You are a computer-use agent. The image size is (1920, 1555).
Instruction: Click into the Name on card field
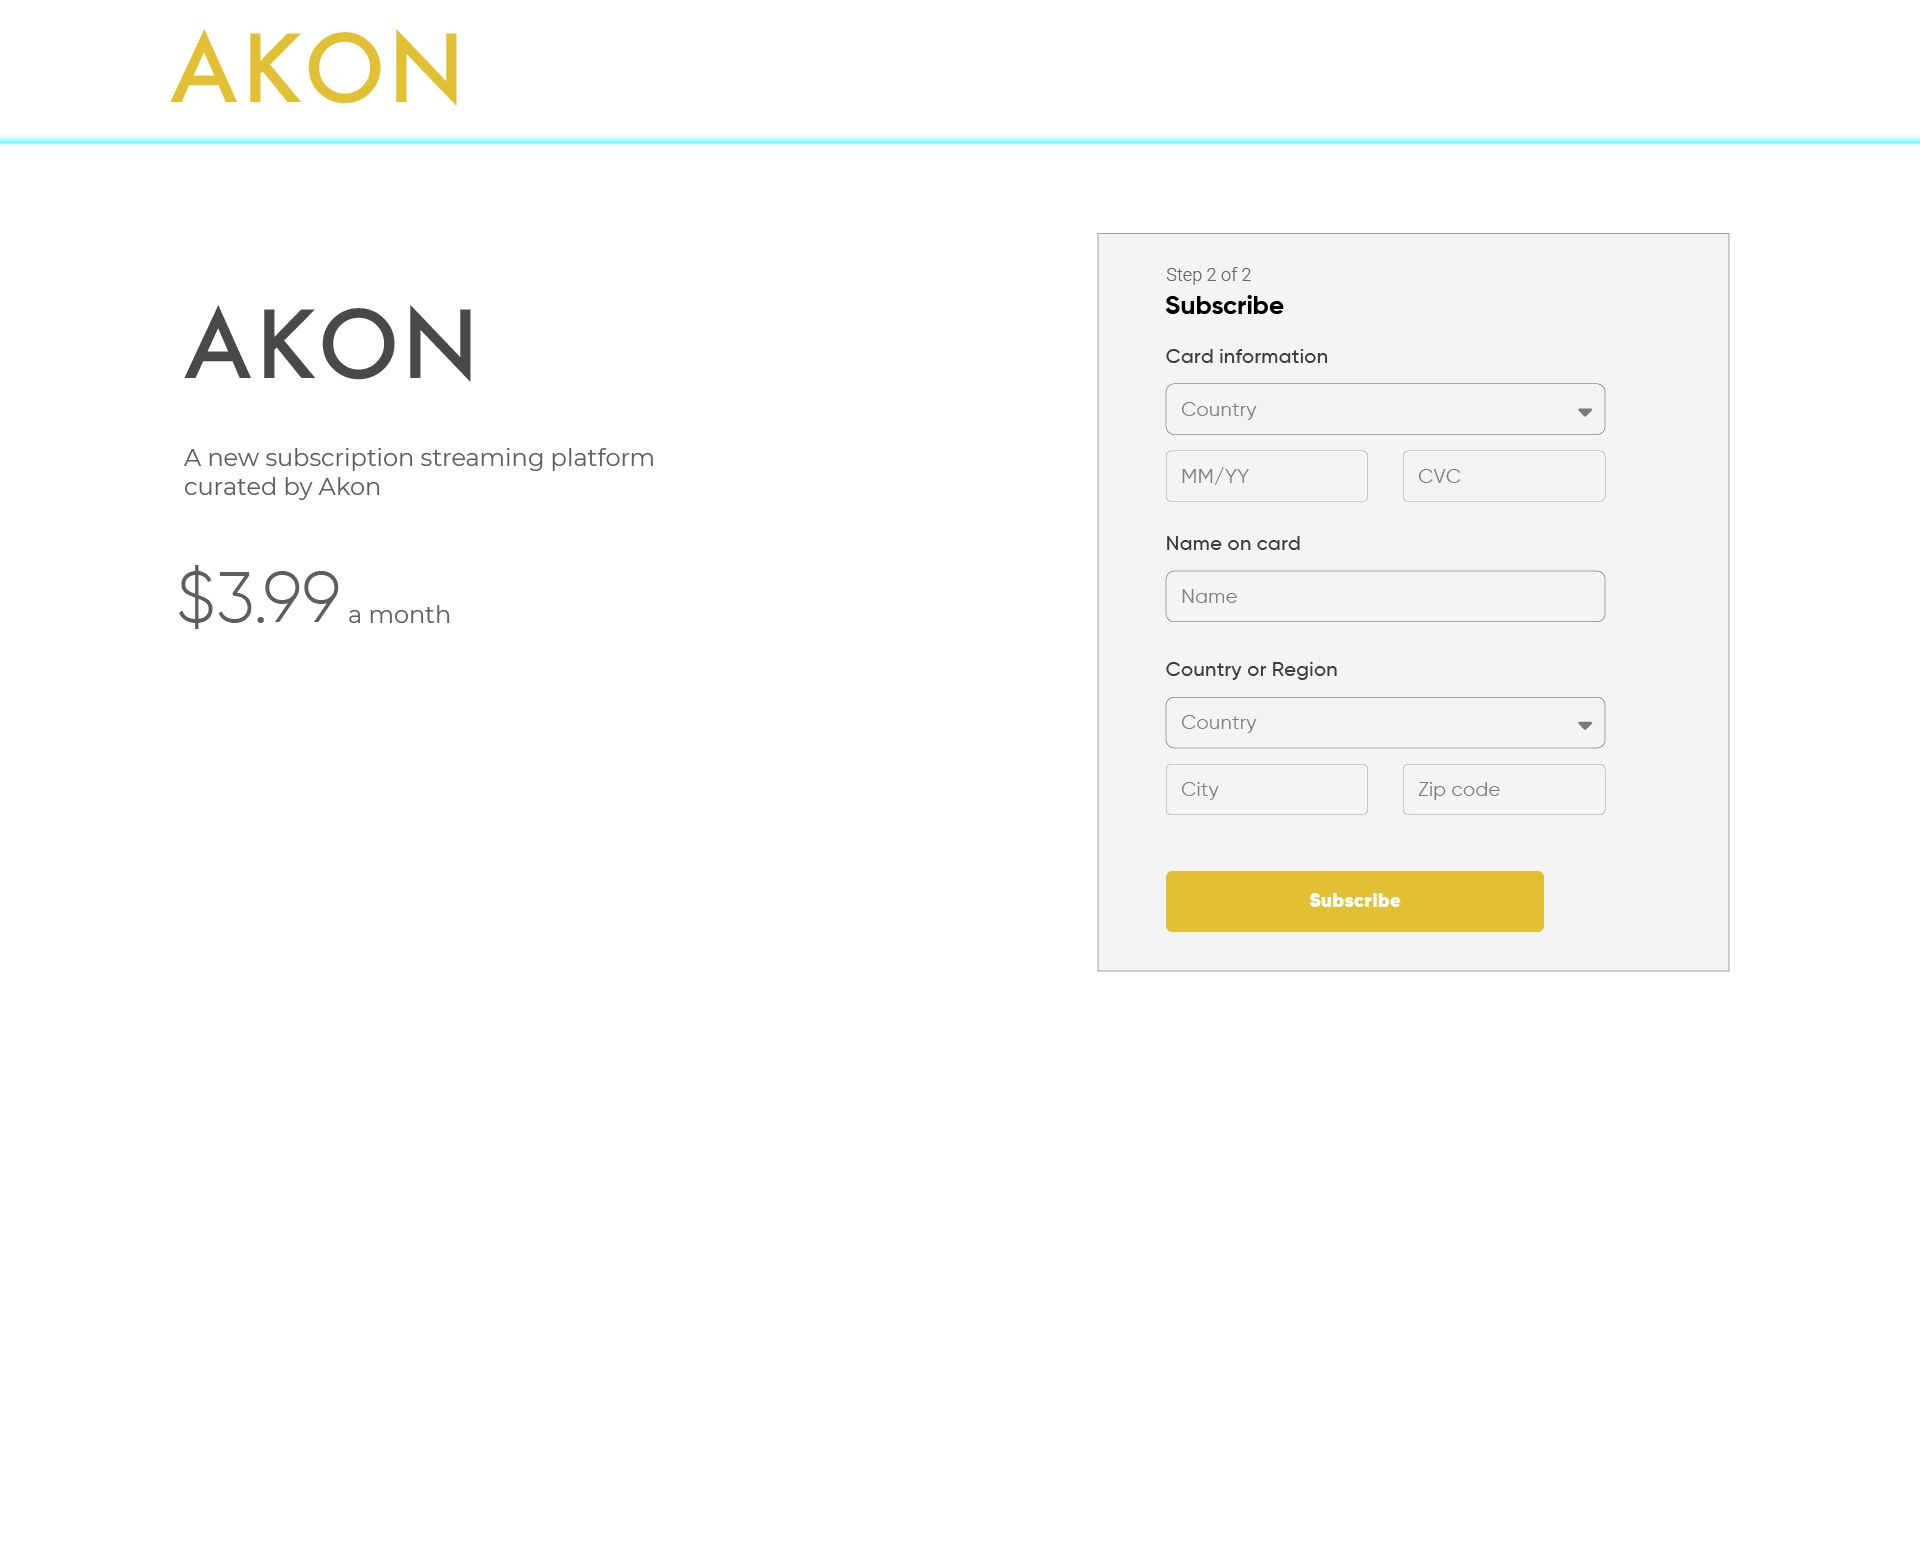coord(1385,596)
